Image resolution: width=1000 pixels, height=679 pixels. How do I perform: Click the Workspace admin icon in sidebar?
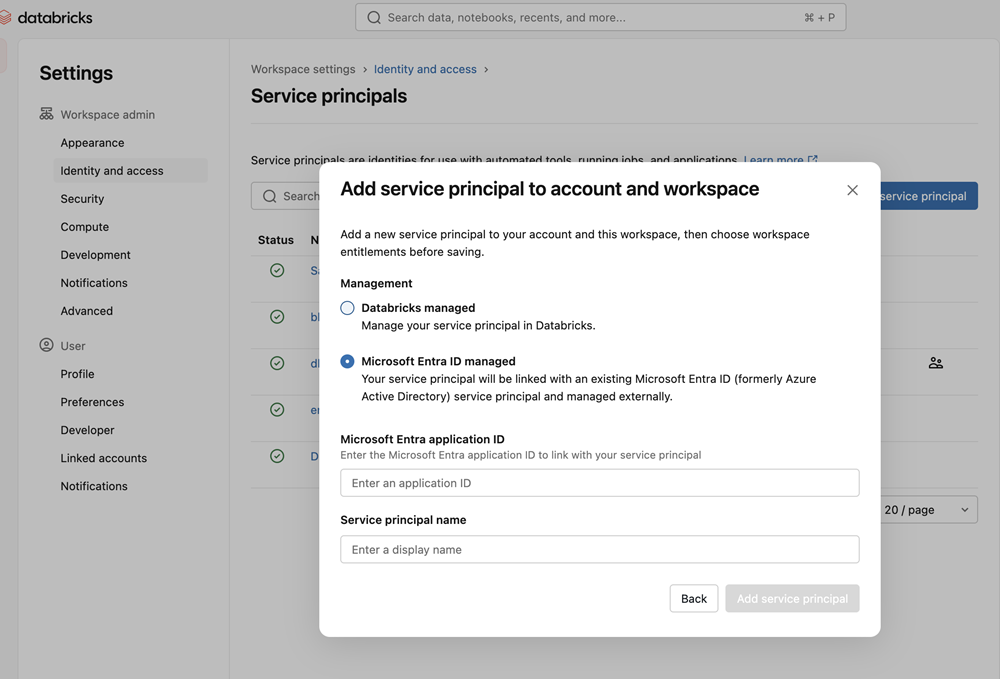(x=46, y=114)
